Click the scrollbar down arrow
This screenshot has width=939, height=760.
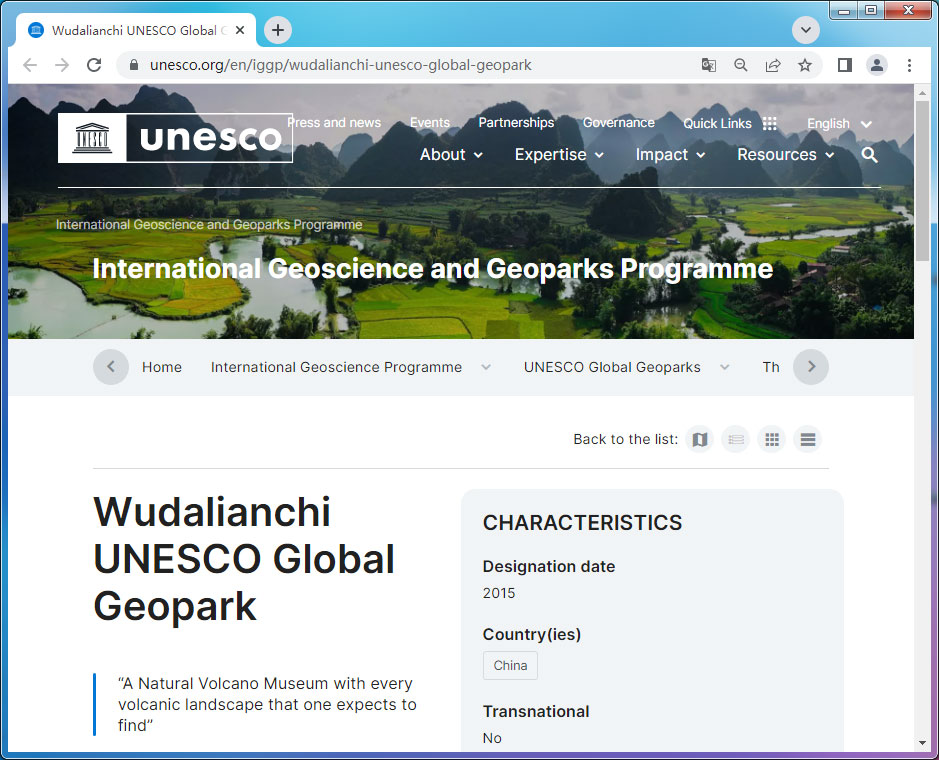coord(922,743)
